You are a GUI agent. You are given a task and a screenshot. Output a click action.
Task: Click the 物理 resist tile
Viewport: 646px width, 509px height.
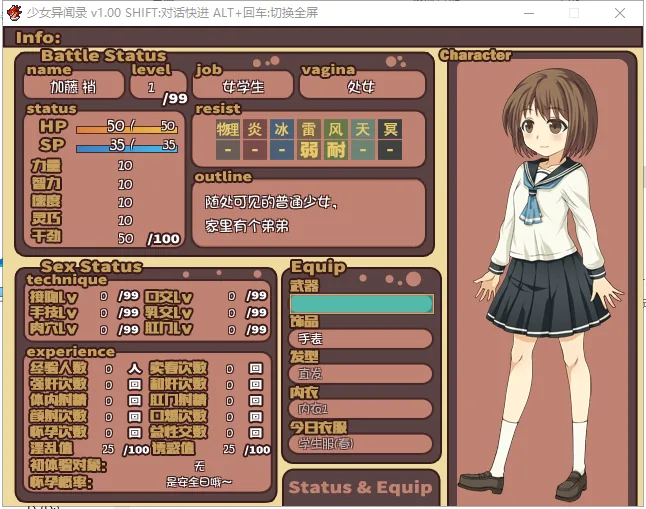click(227, 129)
